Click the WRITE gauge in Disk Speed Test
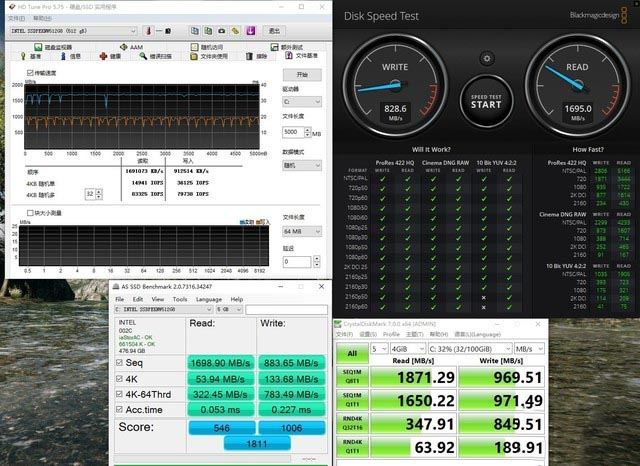Viewport: 640px width, 466px height. click(395, 86)
